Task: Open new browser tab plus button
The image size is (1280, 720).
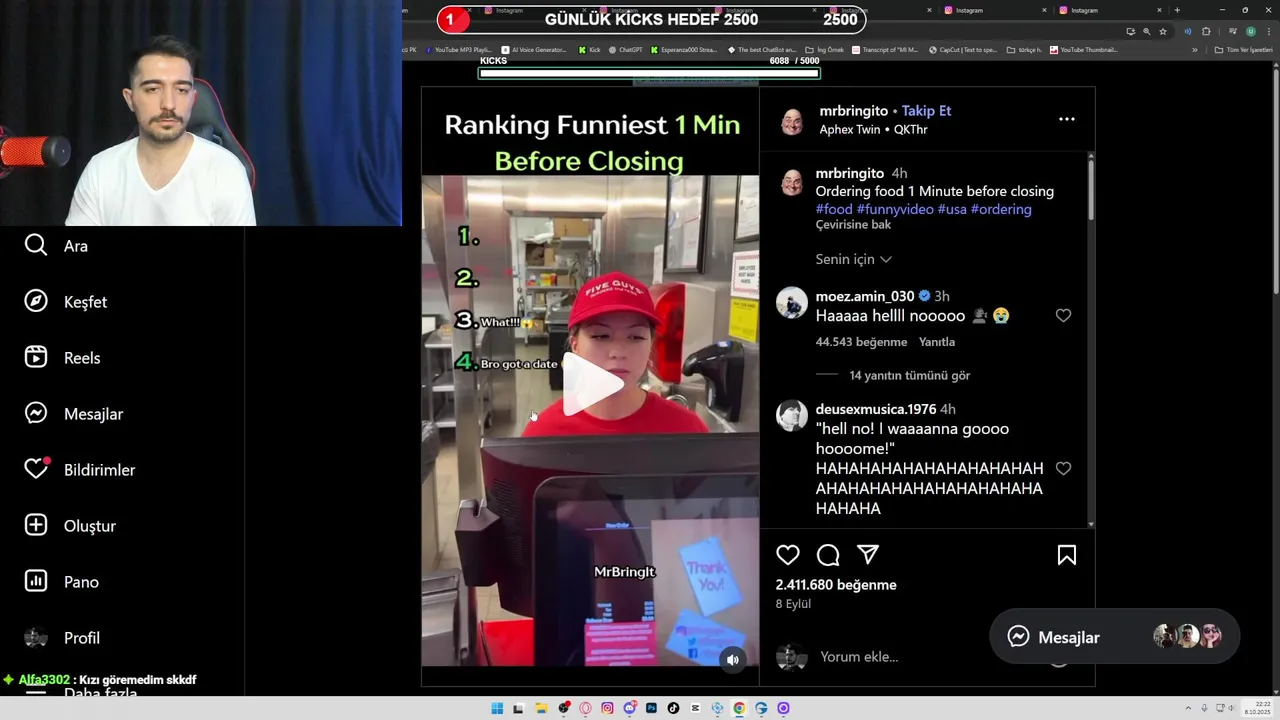Action: click(x=1177, y=10)
